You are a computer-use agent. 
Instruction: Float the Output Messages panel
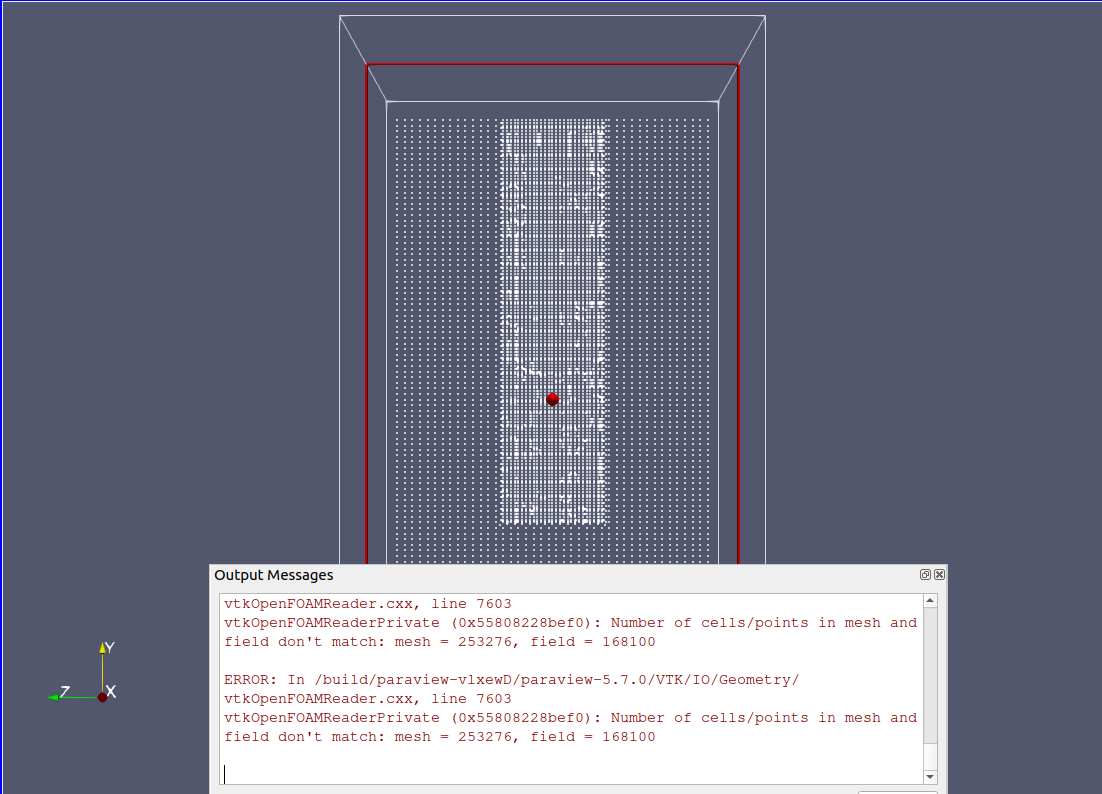(x=926, y=575)
